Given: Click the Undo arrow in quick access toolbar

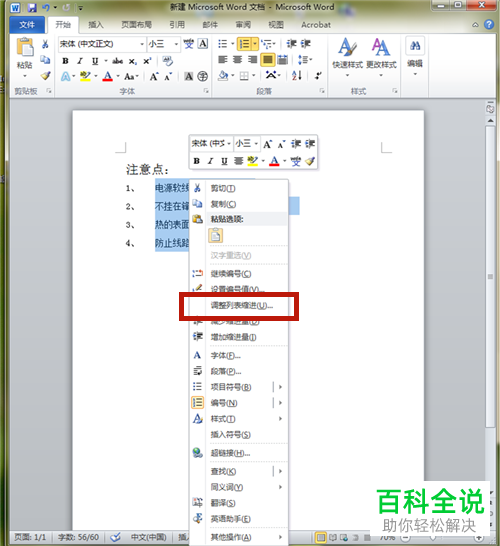Looking at the screenshot, I should 46,7.
